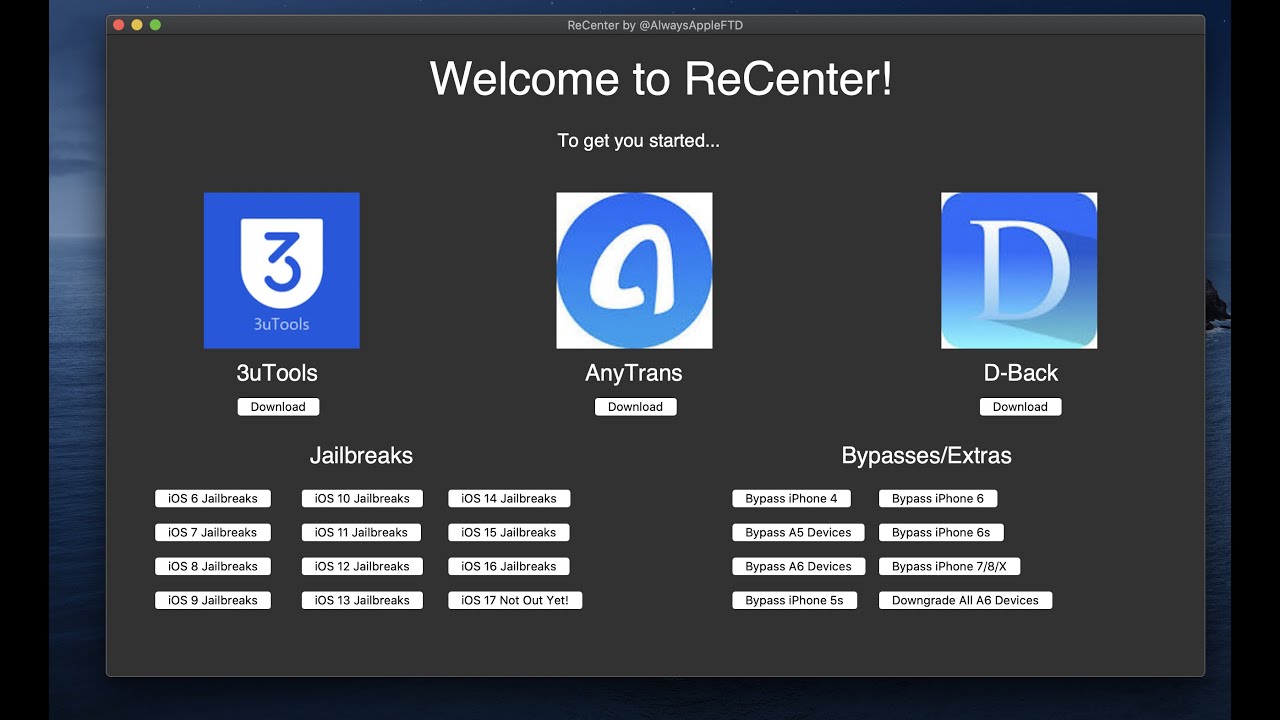1280x720 pixels.
Task: Select Bypass iPhone 5s
Action: coord(794,600)
